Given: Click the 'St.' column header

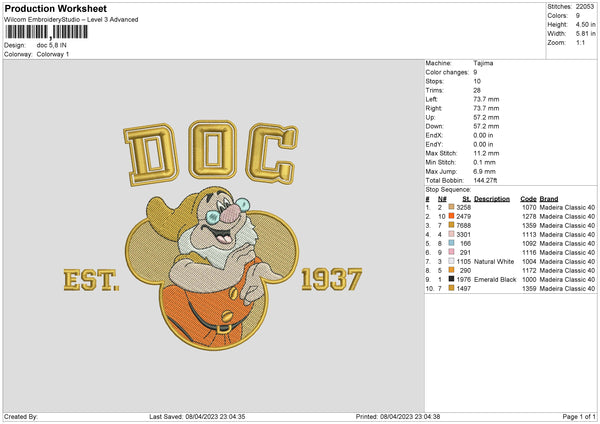Looking at the screenshot, I should [x=466, y=199].
